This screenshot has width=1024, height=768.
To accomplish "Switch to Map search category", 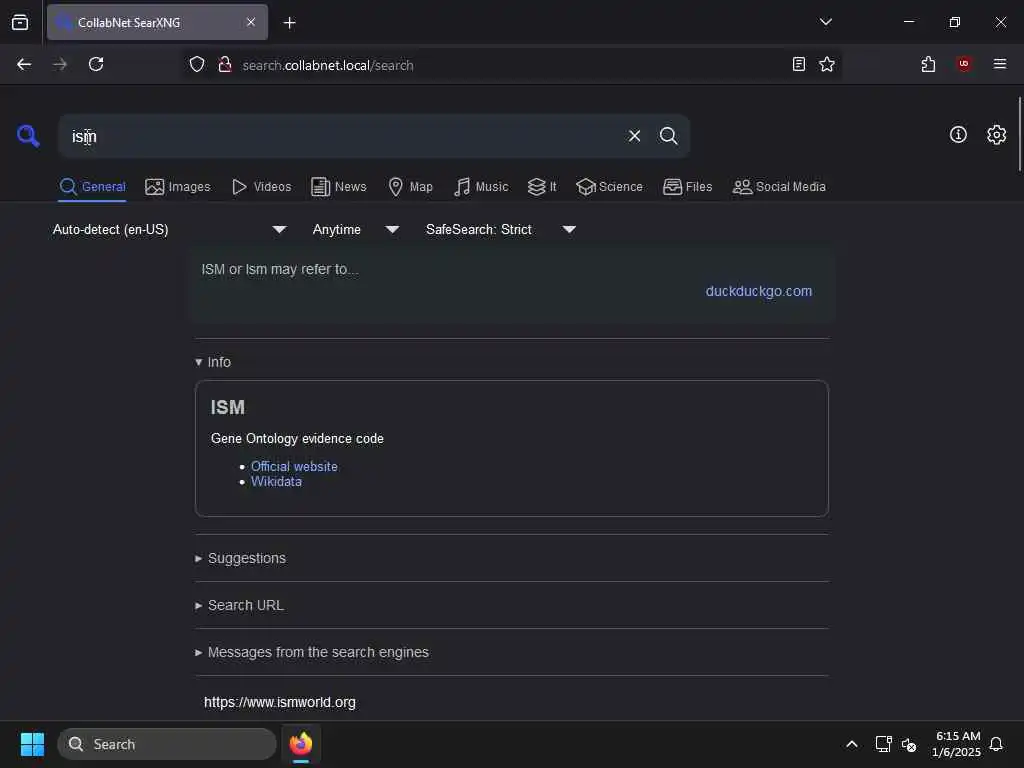I will pyautogui.click(x=410, y=187).
